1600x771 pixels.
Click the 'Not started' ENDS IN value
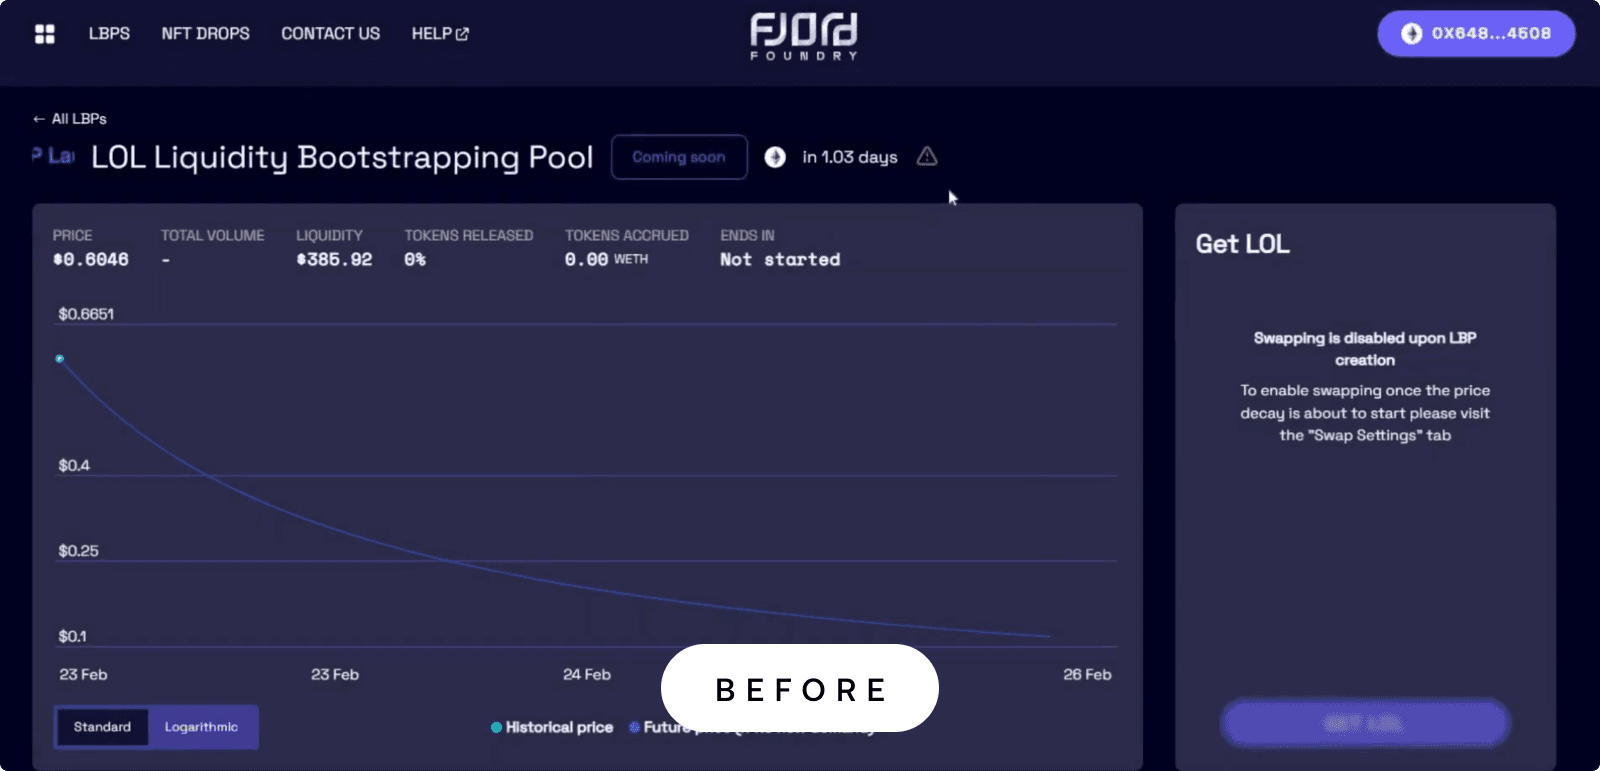pos(780,260)
